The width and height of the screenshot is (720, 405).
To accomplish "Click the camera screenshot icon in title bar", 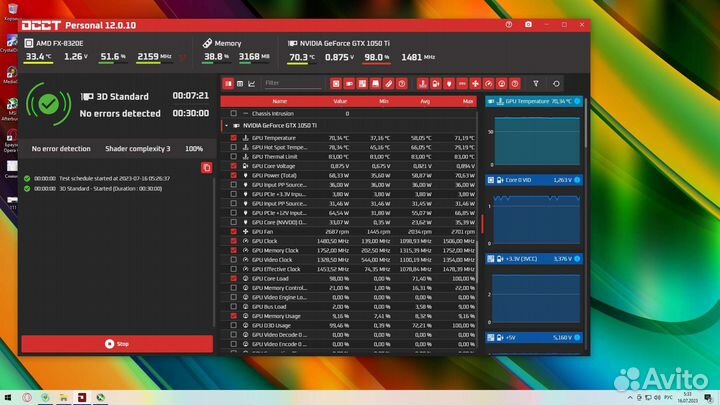I will (x=528, y=24).
